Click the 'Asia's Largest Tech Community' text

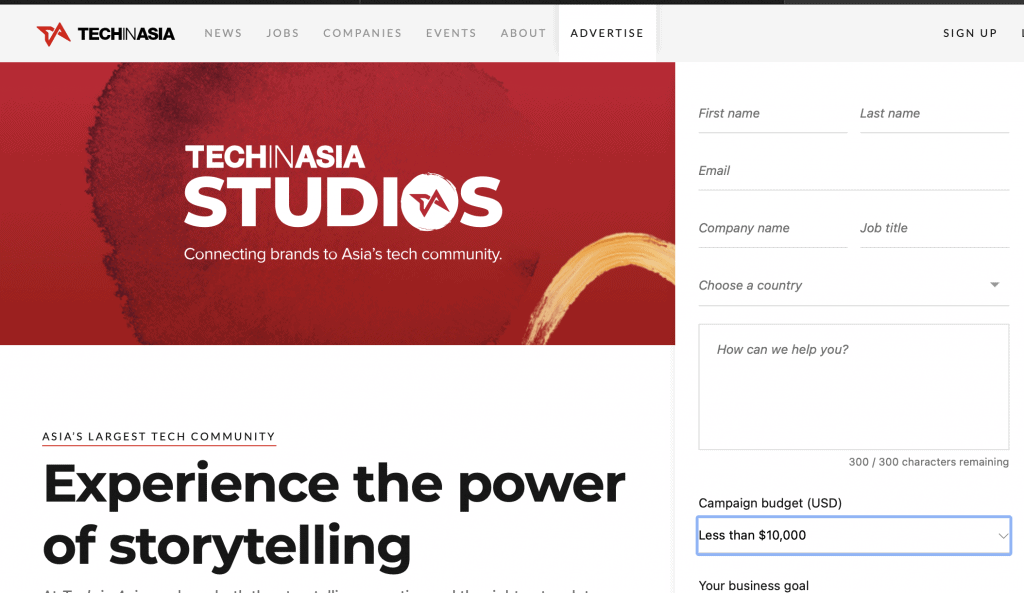click(159, 436)
